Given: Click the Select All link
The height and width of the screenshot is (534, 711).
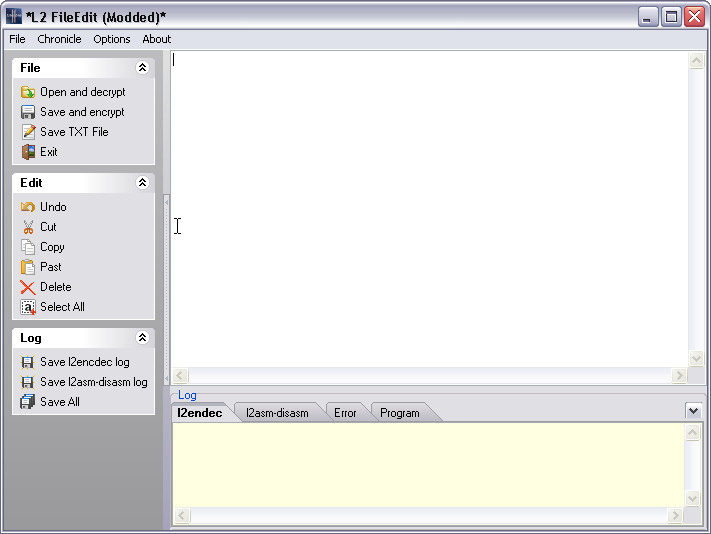Looking at the screenshot, I should [x=62, y=307].
